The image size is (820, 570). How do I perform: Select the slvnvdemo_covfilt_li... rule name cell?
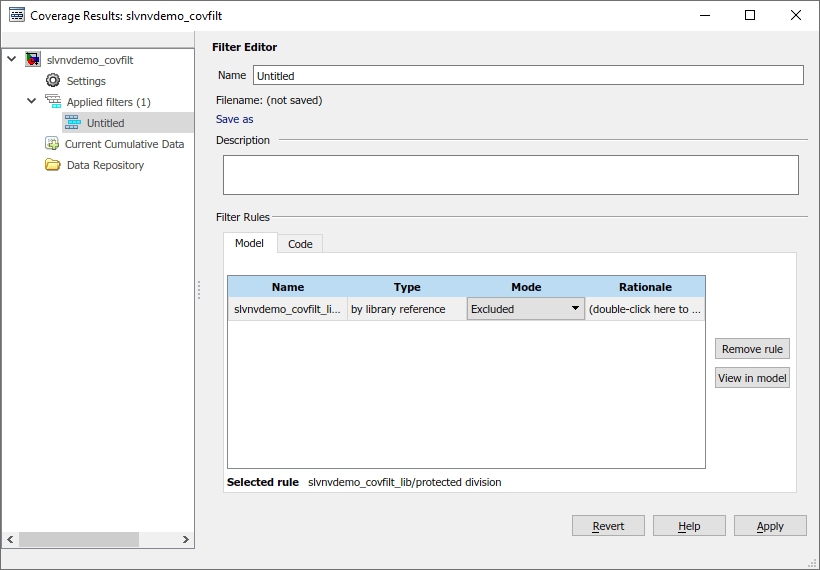tap(288, 309)
